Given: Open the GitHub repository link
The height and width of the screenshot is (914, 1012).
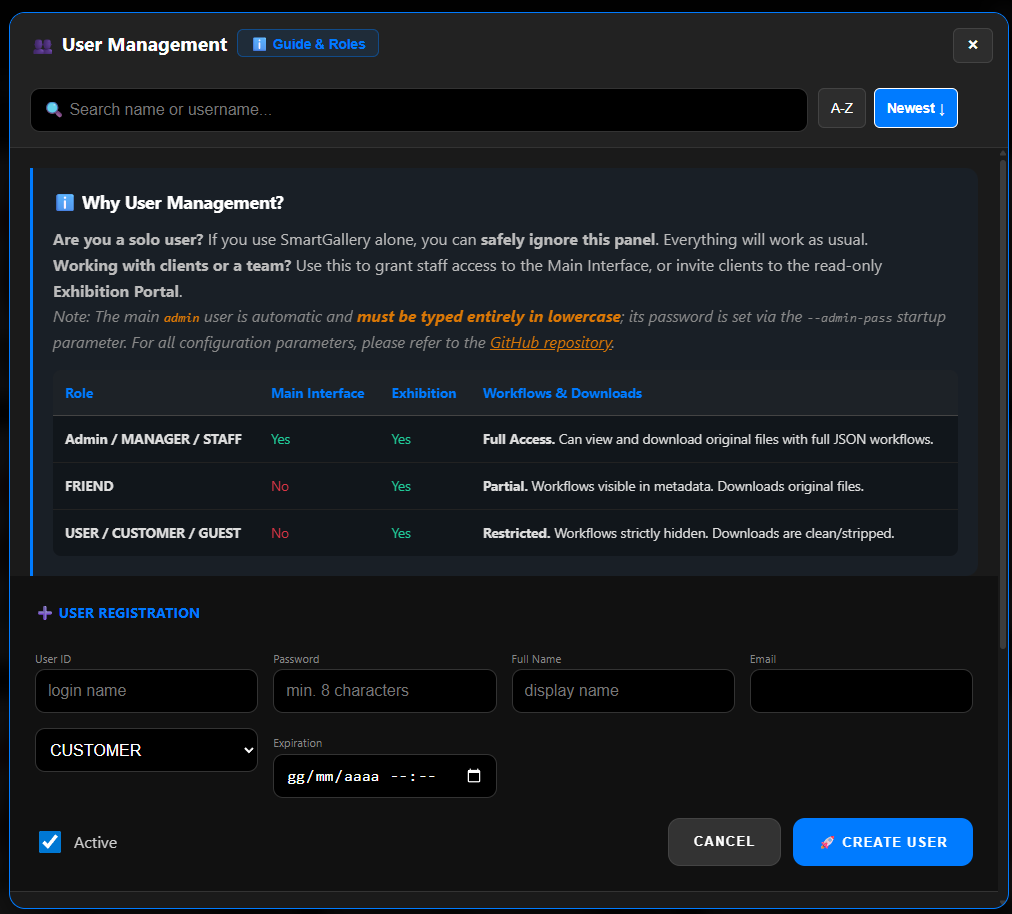Looking at the screenshot, I should (550, 342).
